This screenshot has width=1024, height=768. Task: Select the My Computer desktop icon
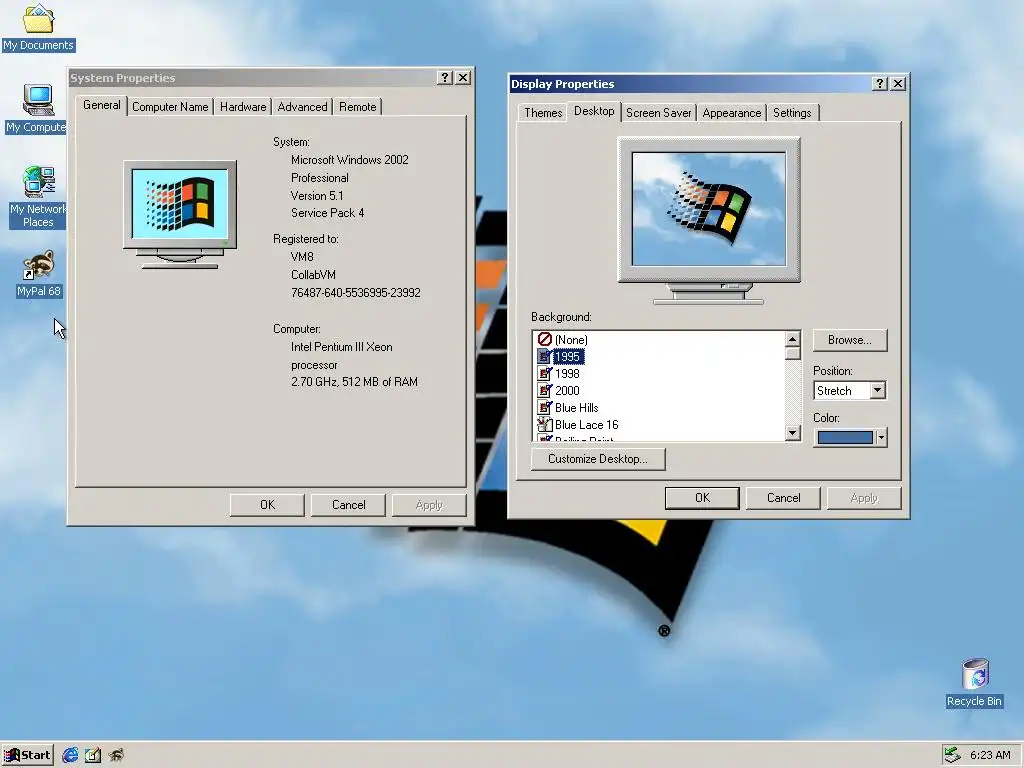[37, 108]
